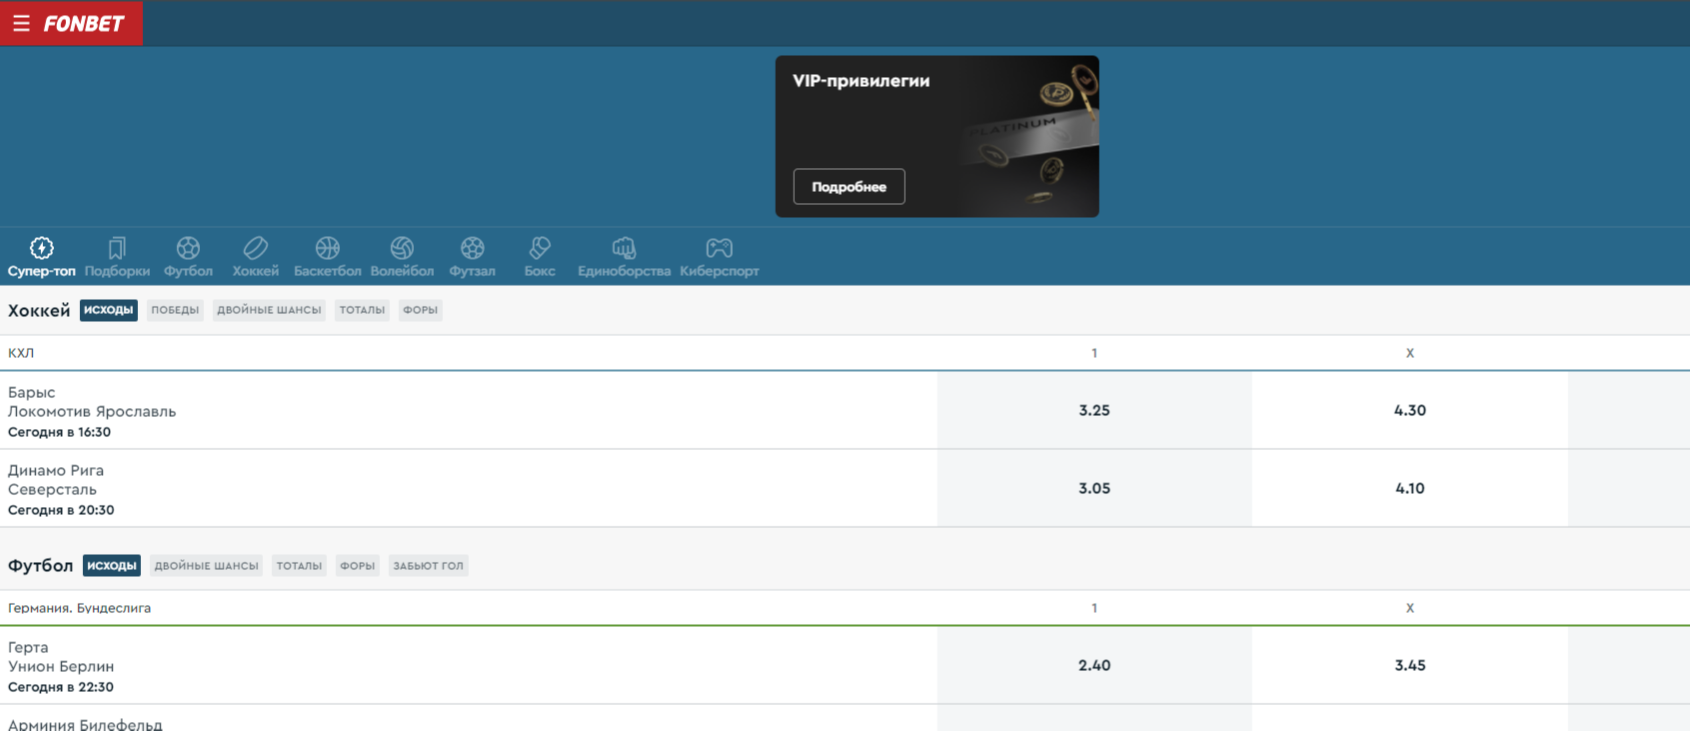Switch hockey section to Исходы tab
Image resolution: width=1690 pixels, height=737 pixels.
coord(109,310)
